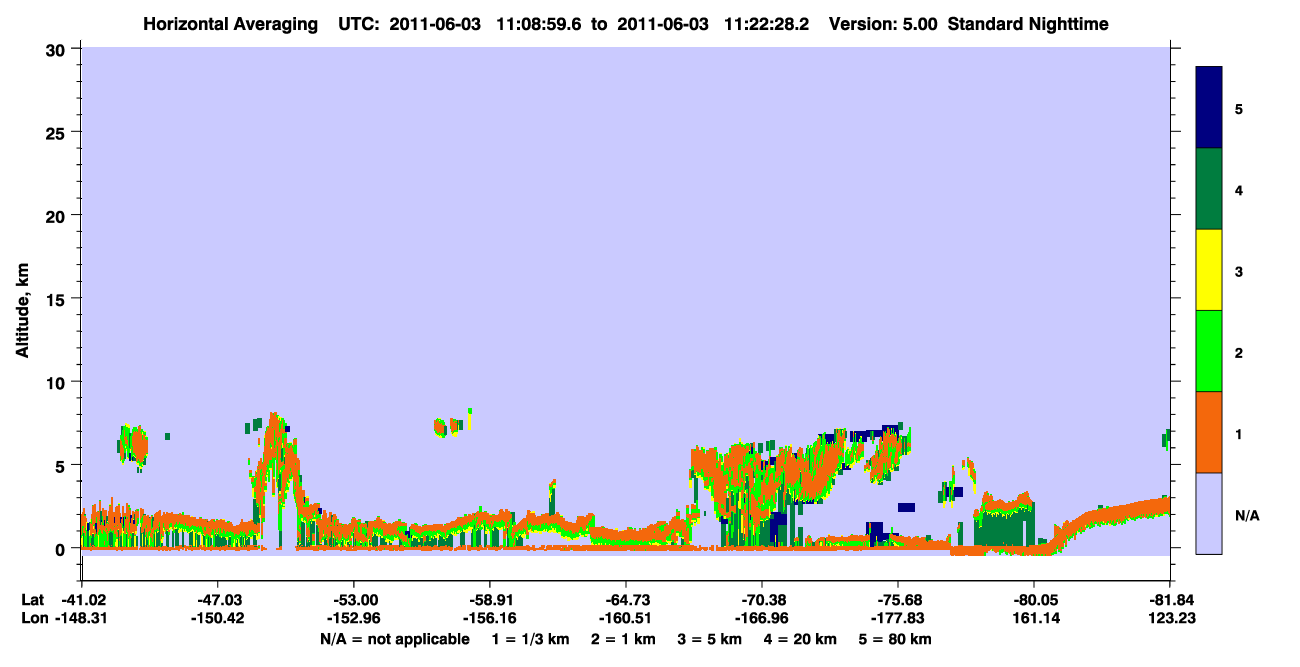The height and width of the screenshot is (667, 1300).
Task: Click the yellow color bar segment labeled 3
Action: click(x=1209, y=270)
